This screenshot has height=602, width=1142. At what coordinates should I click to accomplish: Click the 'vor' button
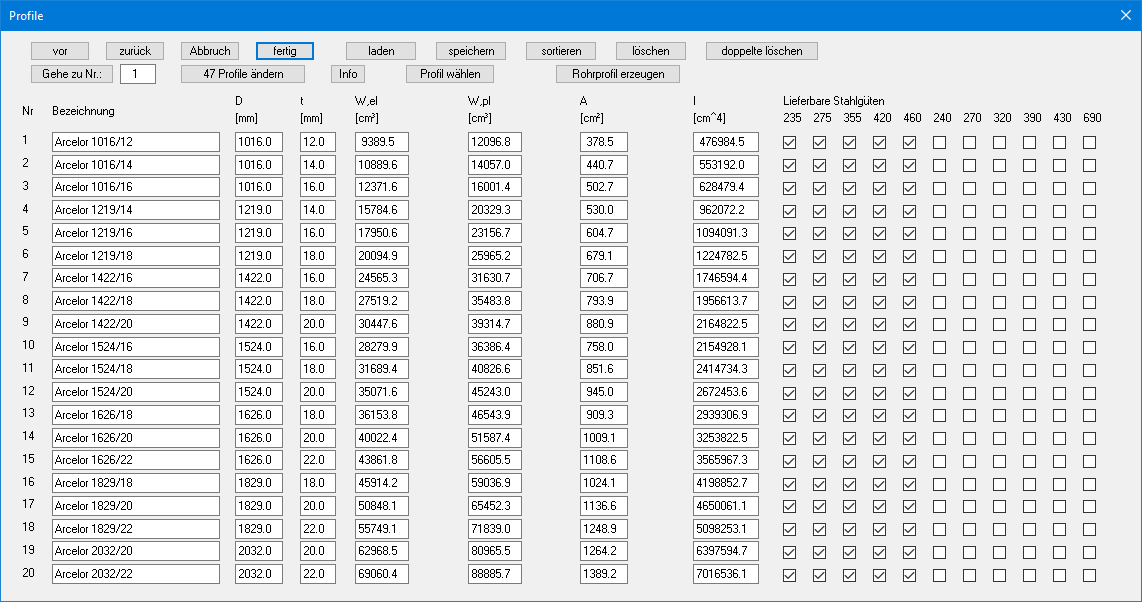click(x=60, y=51)
